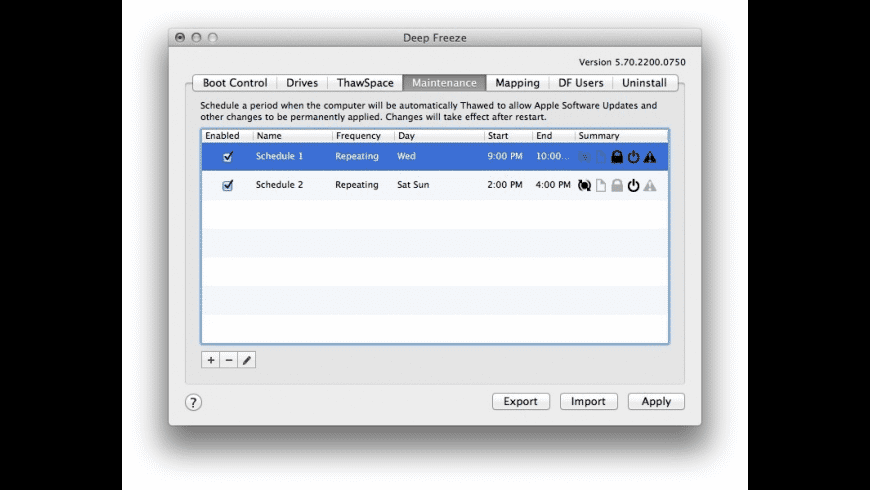Apply the maintenance schedule changes
Viewport: 870px width, 490px height.
pos(656,401)
